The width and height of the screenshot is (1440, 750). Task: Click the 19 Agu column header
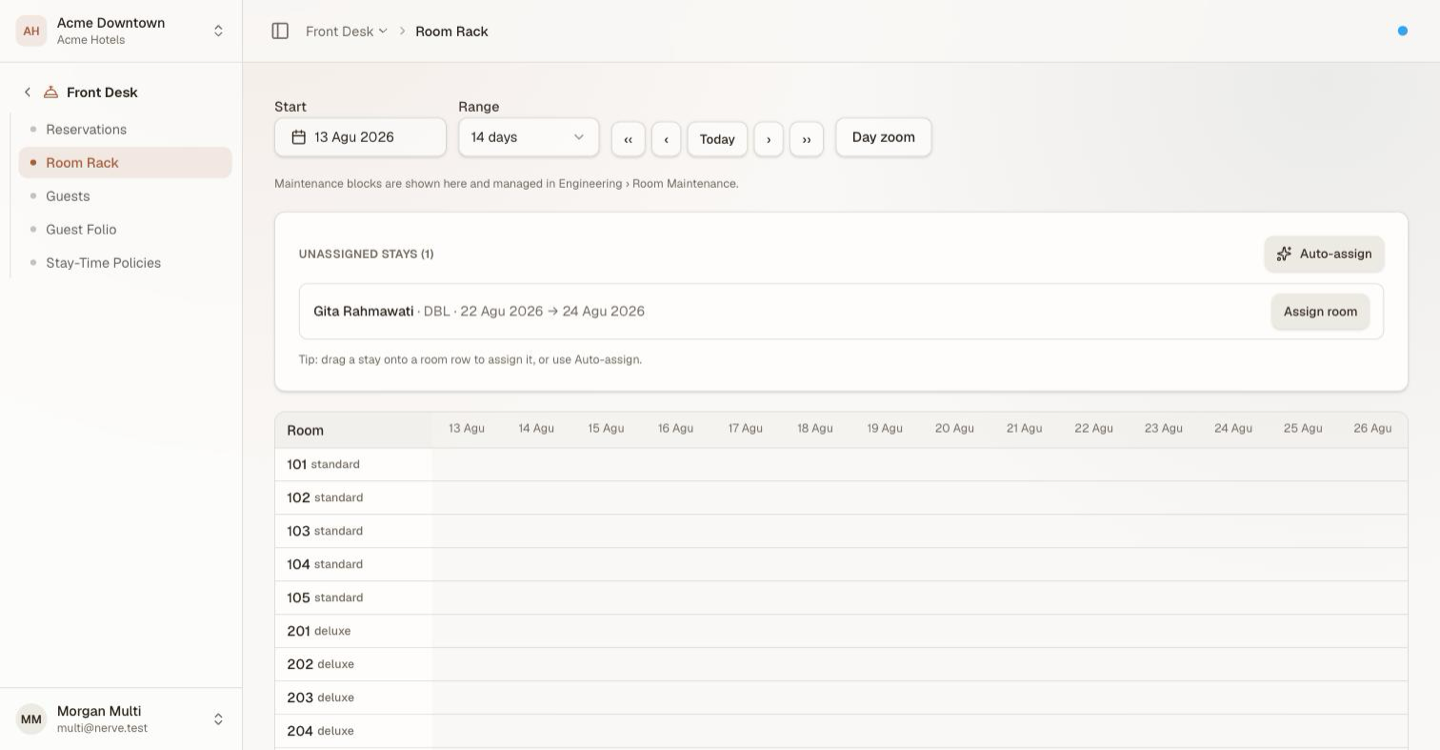point(885,428)
